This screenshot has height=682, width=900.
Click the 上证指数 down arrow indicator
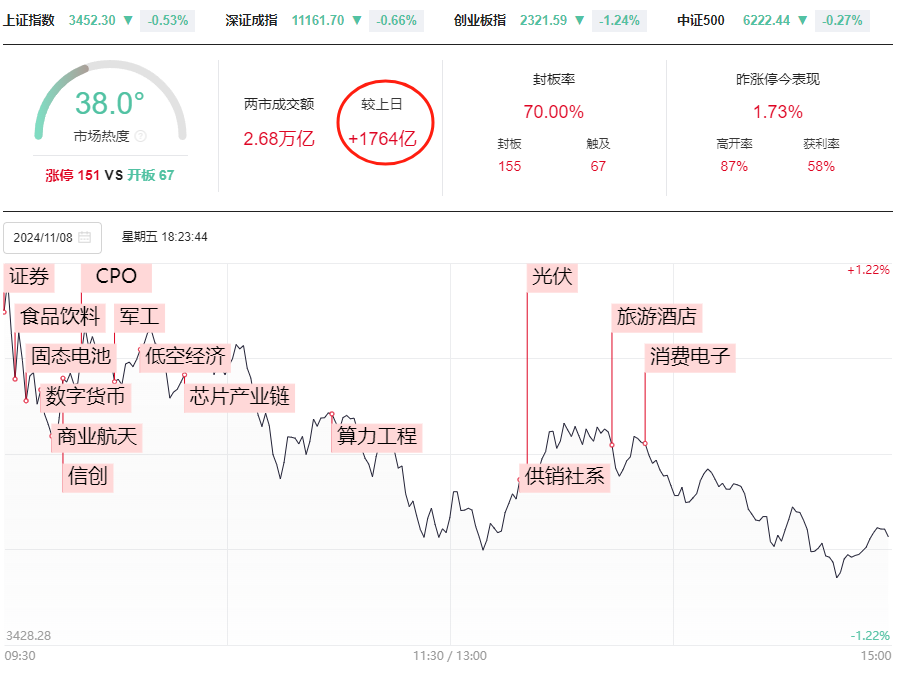pos(127,20)
